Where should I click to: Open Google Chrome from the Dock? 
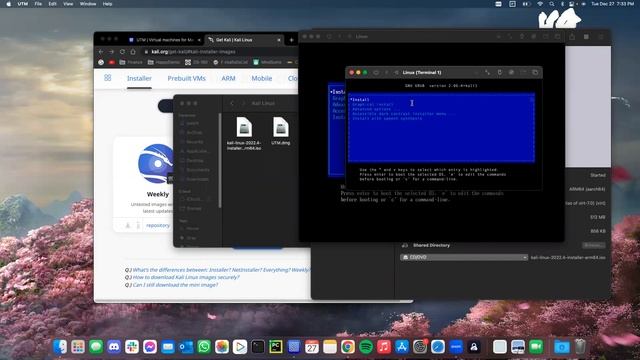click(348, 347)
